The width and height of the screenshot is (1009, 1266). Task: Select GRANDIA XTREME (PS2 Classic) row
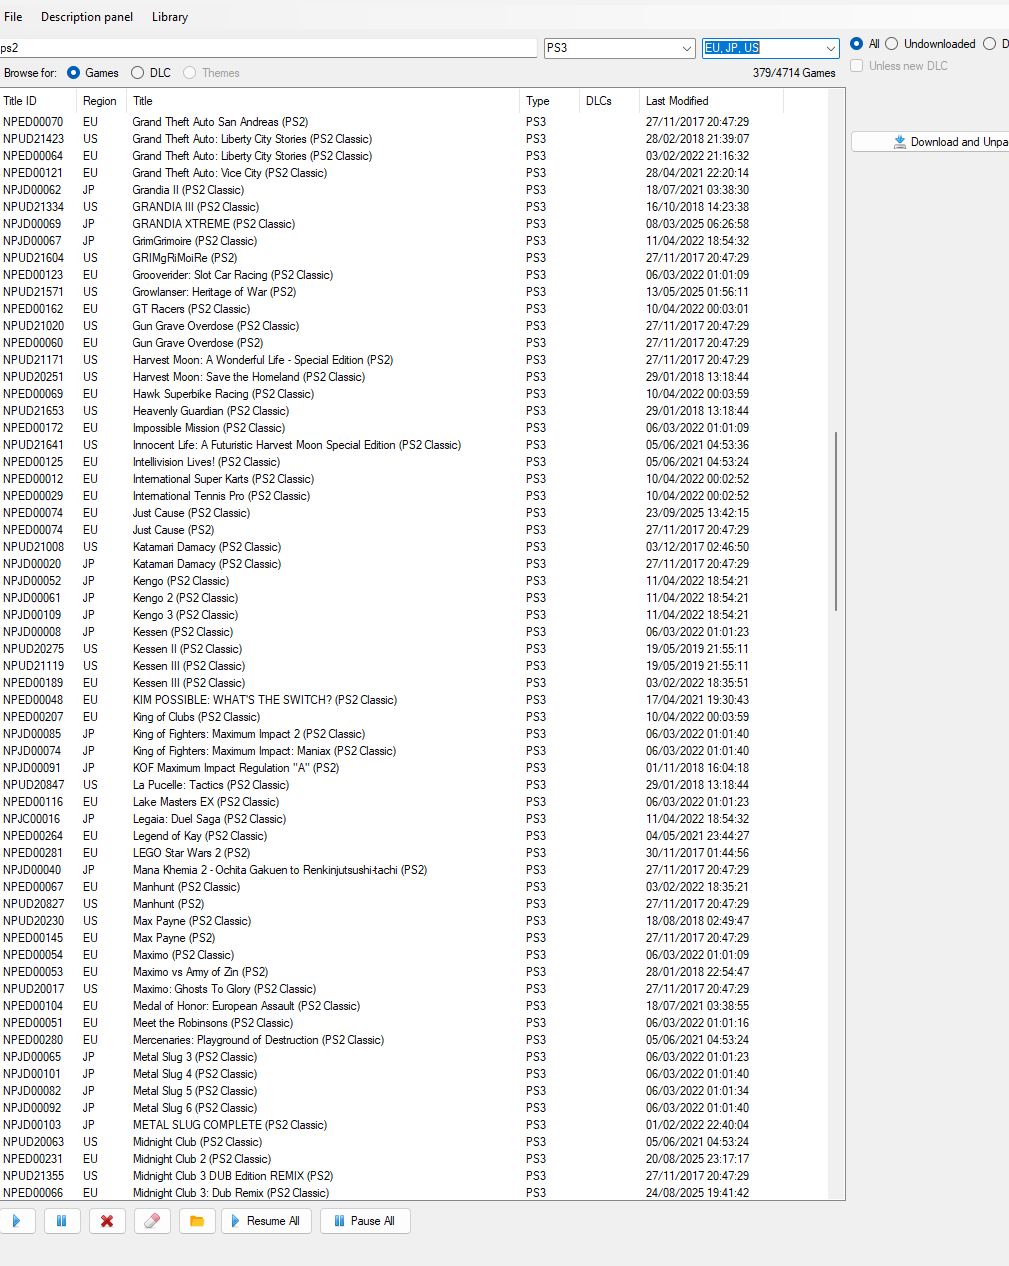(415, 224)
